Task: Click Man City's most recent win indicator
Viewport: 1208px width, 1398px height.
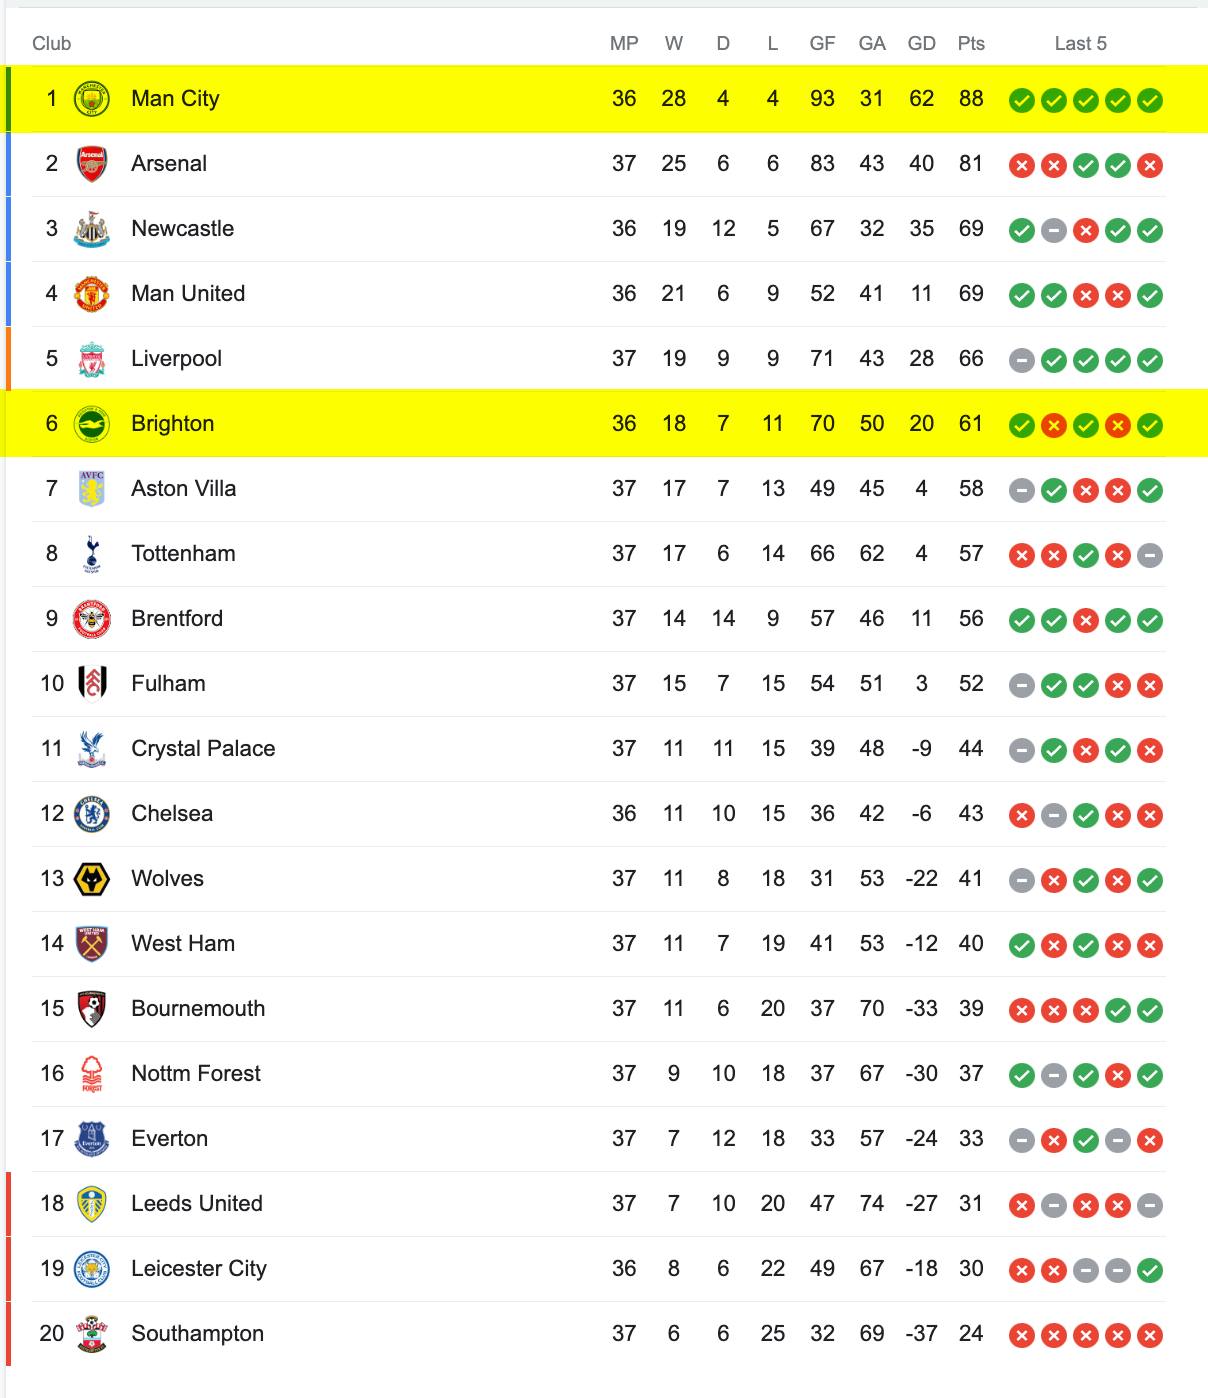Action: (x=1150, y=100)
